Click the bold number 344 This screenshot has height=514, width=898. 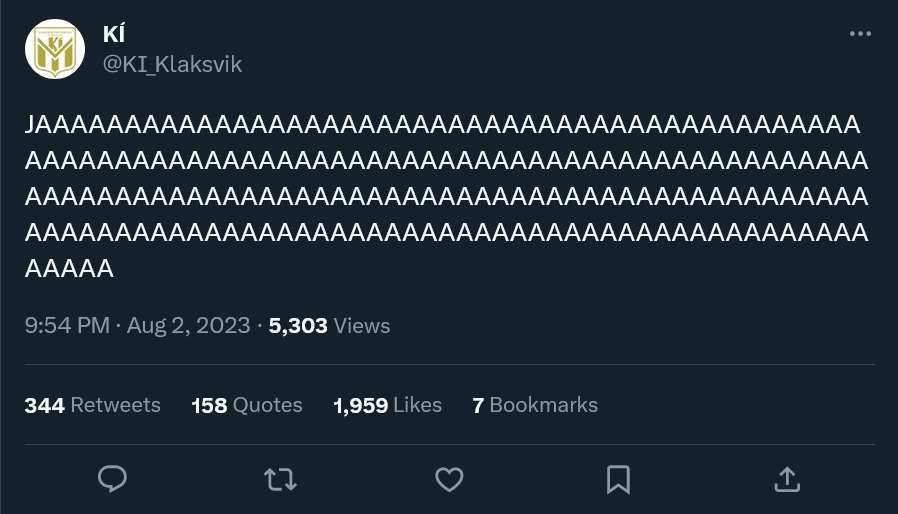[45, 406]
